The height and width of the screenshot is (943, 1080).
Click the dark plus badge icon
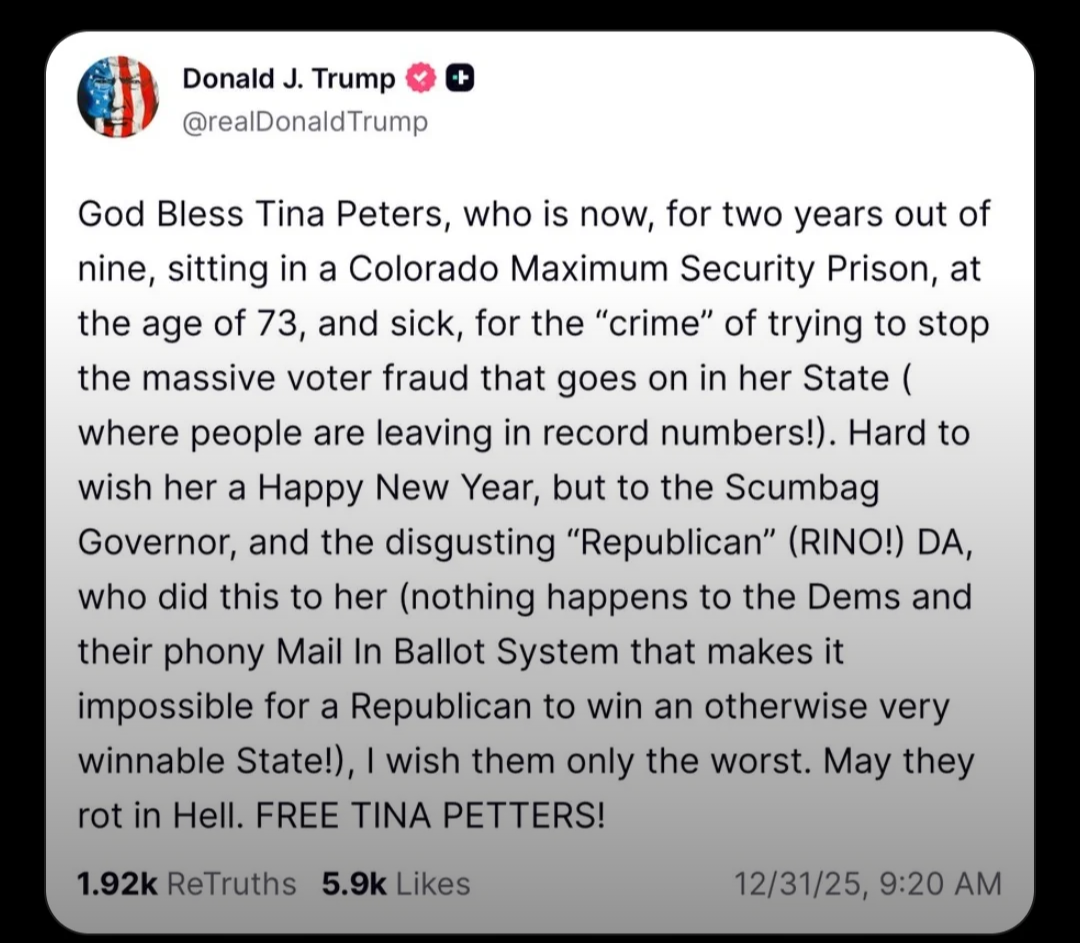[459, 78]
